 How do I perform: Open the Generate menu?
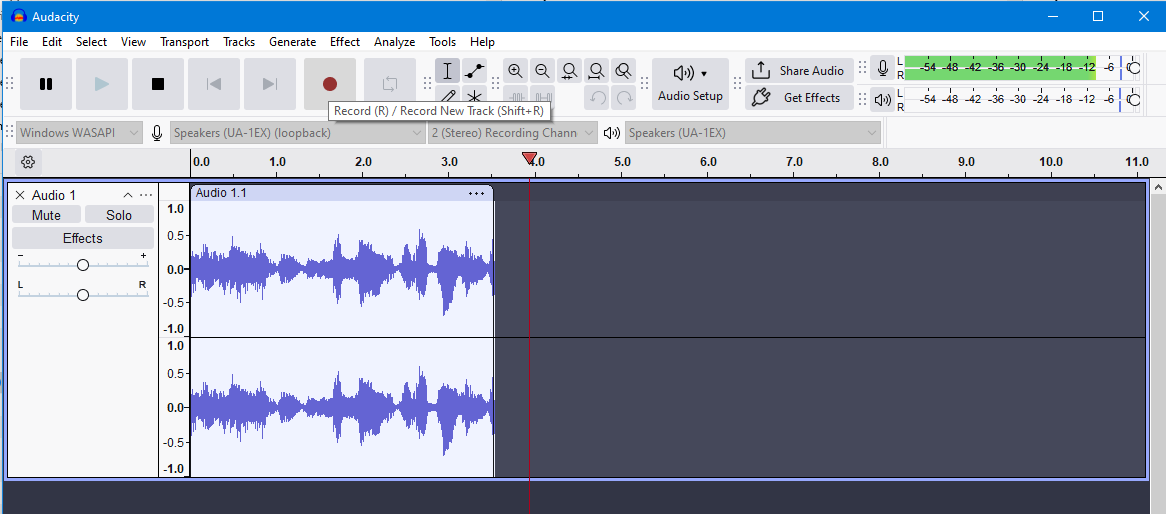[x=292, y=42]
